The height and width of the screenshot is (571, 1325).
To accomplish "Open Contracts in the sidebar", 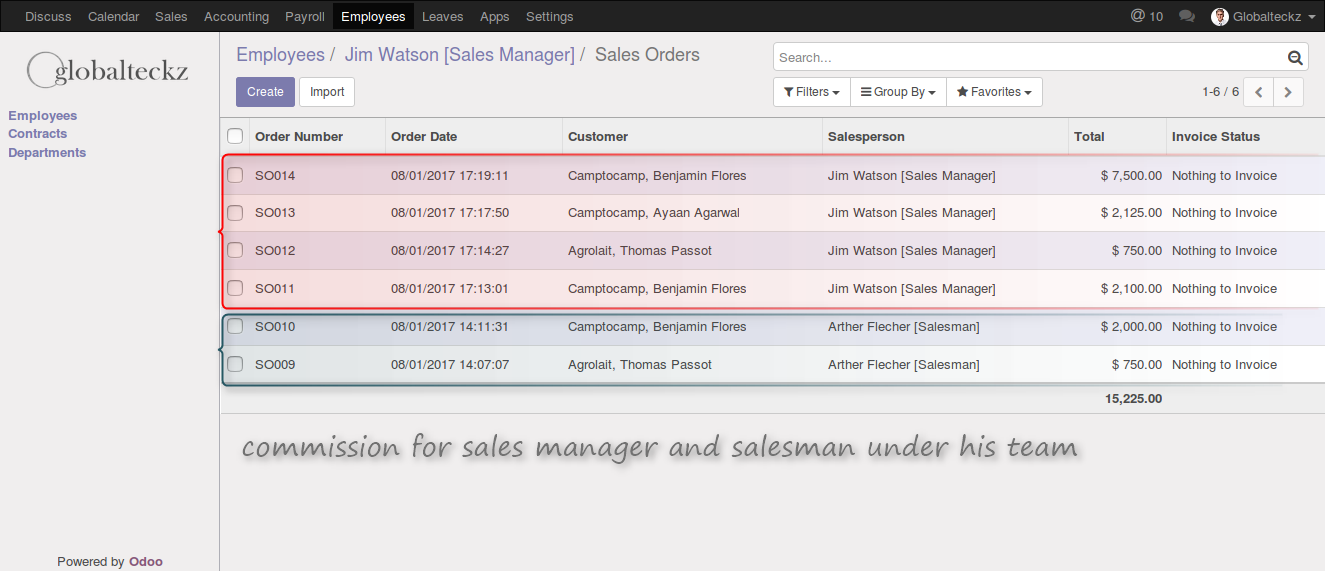I will (38, 134).
